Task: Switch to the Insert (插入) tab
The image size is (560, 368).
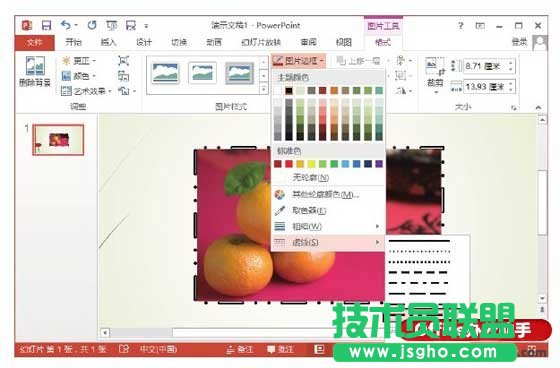Action: 109,42
